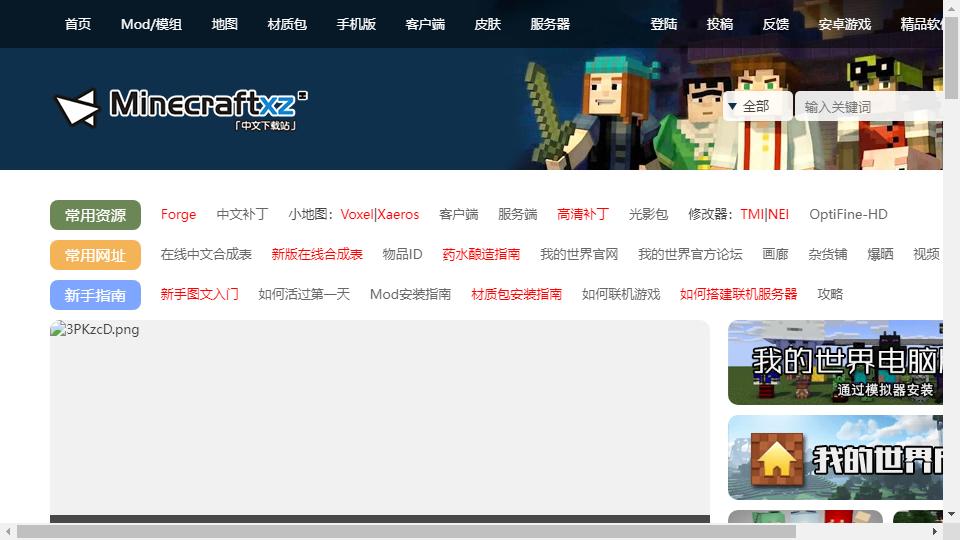Open the 画廊 link
Screen dimensions: 960x540
[x=775, y=254]
